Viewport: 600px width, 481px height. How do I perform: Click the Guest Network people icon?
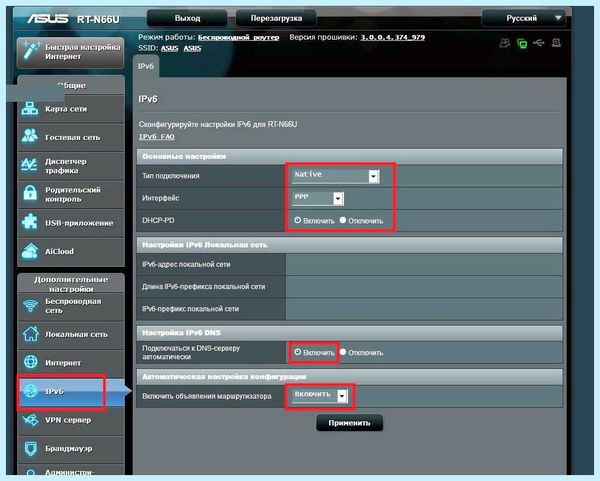(x=30, y=136)
